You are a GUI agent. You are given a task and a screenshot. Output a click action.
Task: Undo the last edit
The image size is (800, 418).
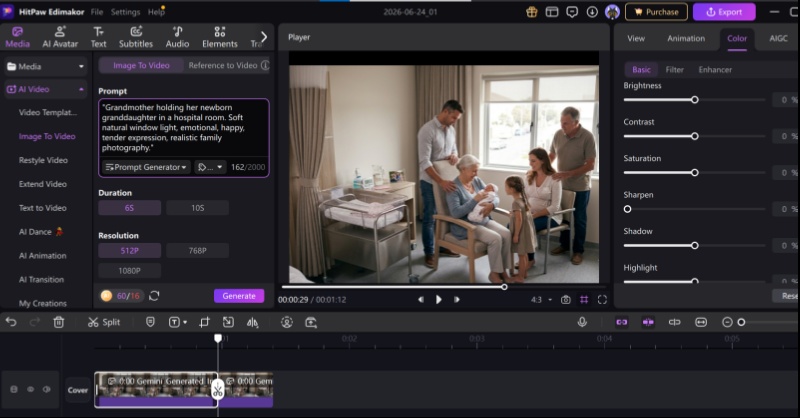[11, 322]
